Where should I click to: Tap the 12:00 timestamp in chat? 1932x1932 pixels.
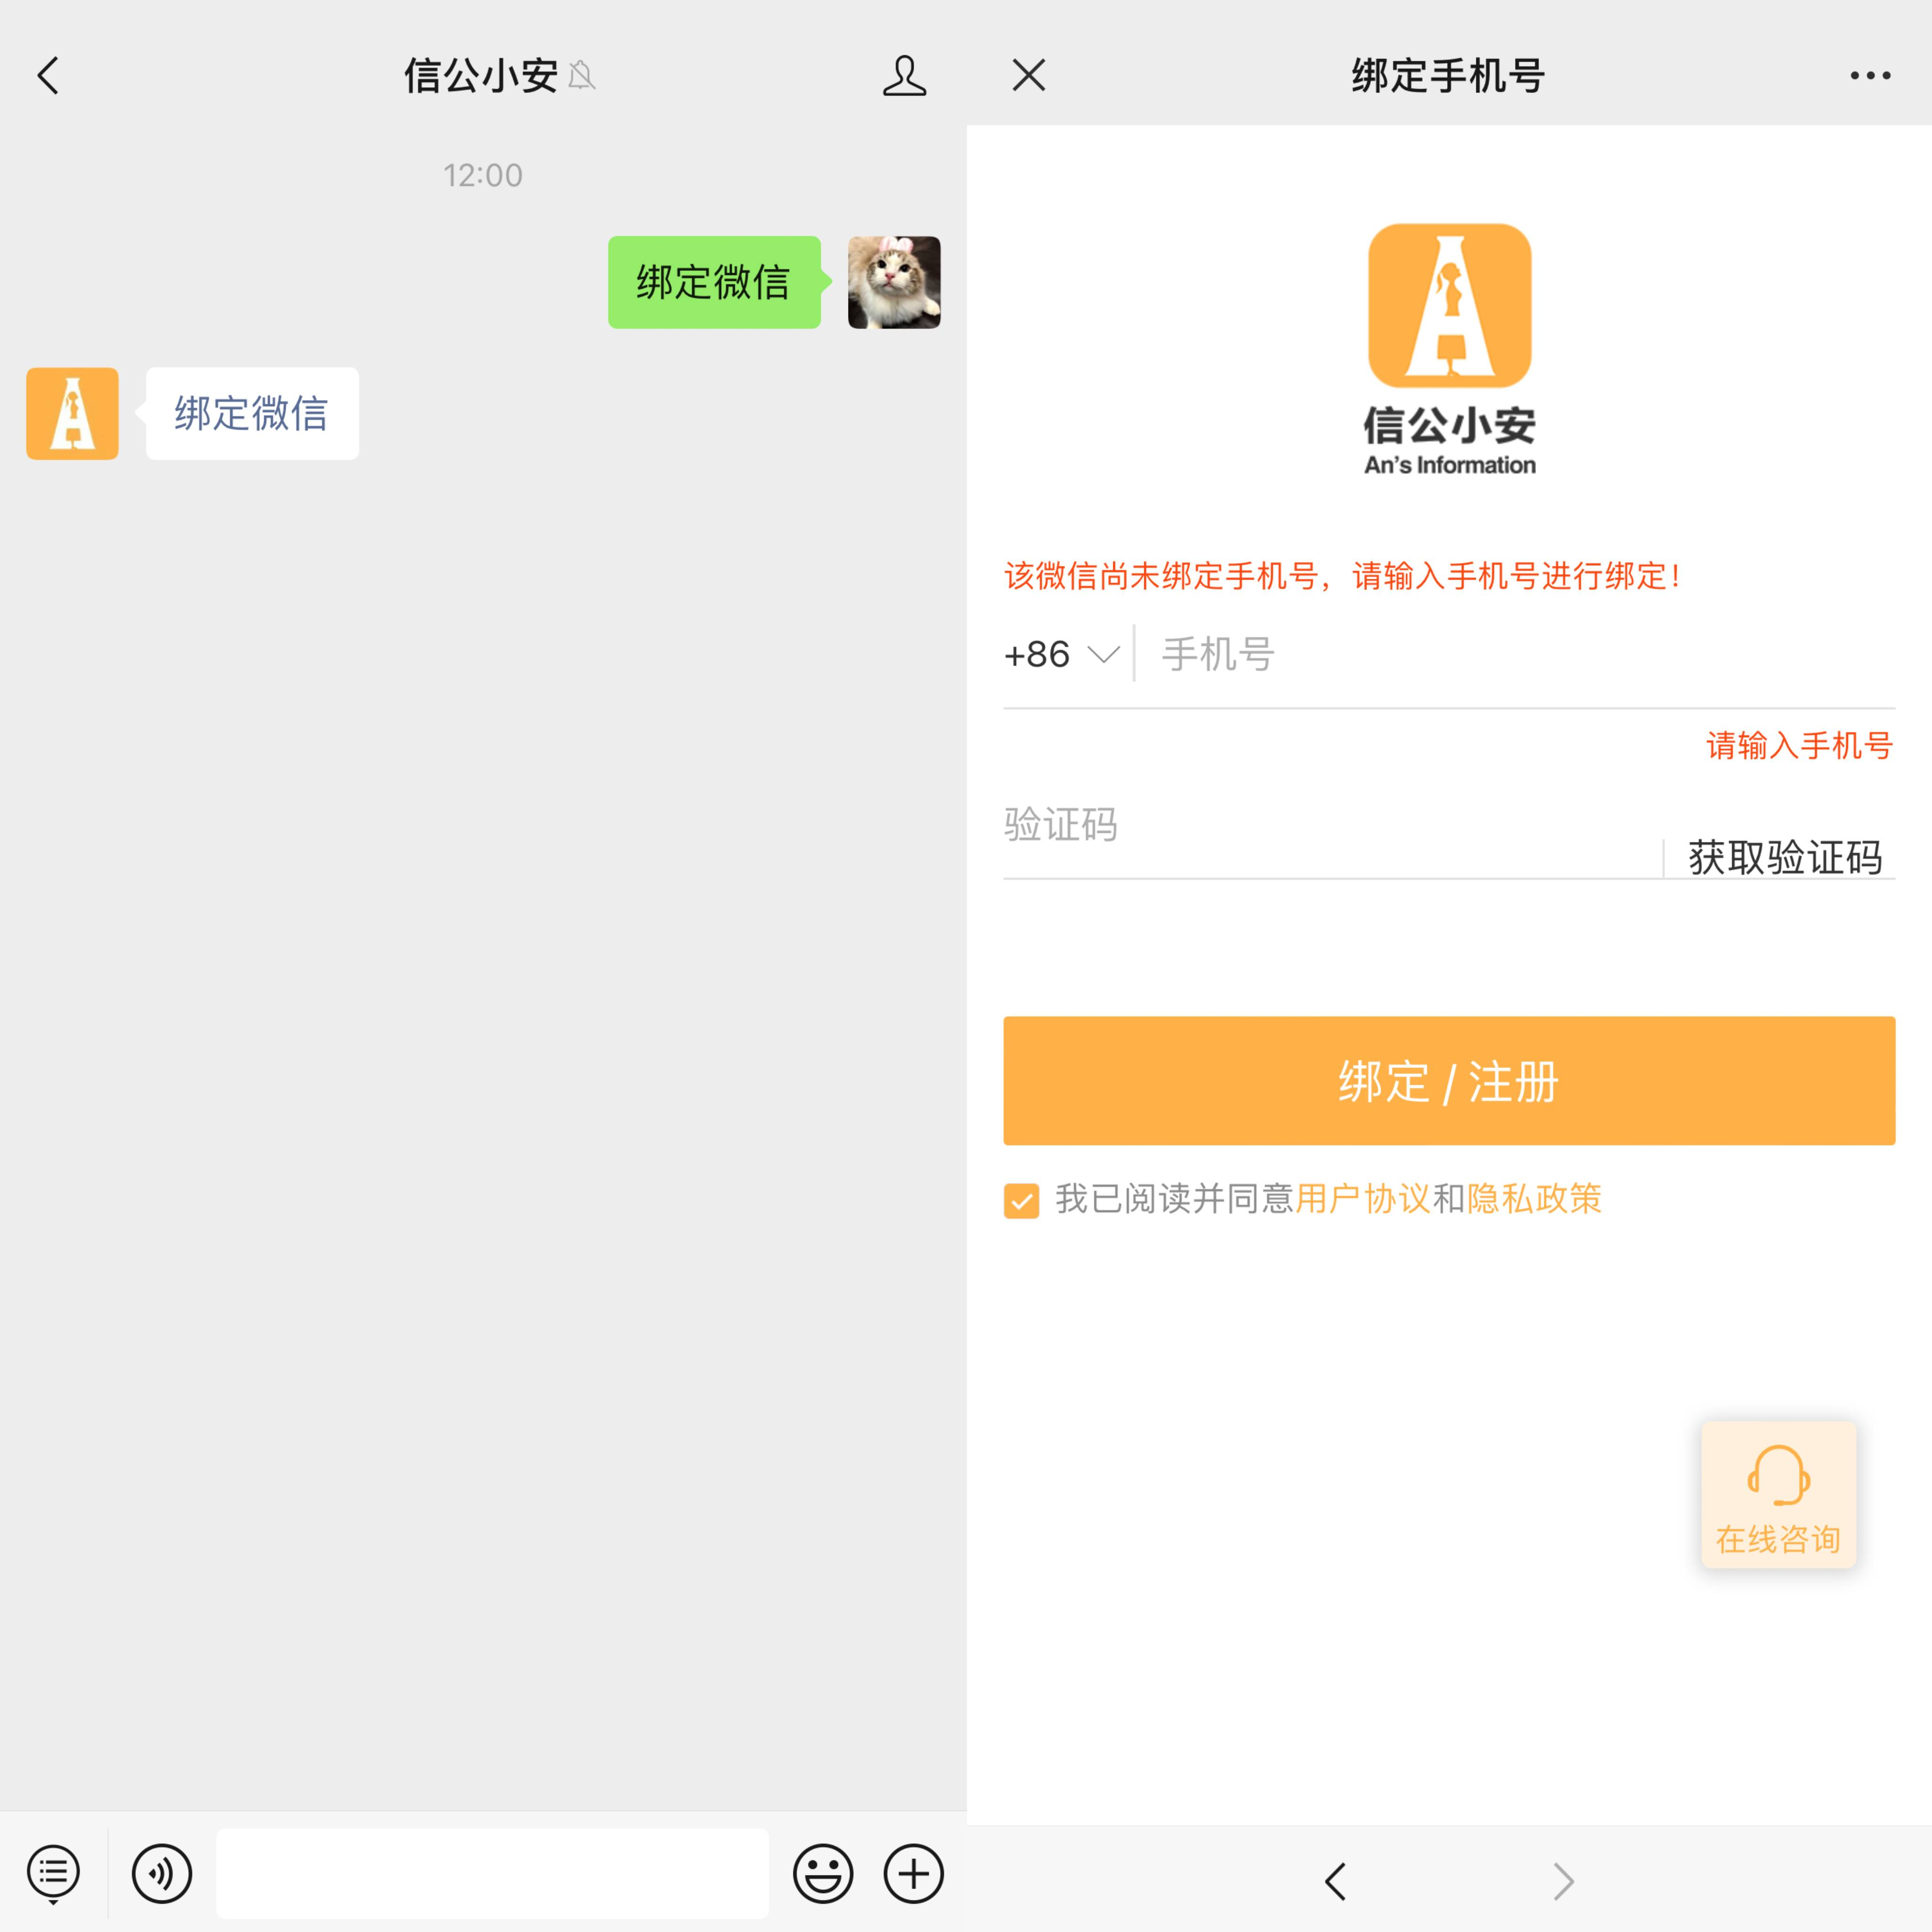point(483,175)
